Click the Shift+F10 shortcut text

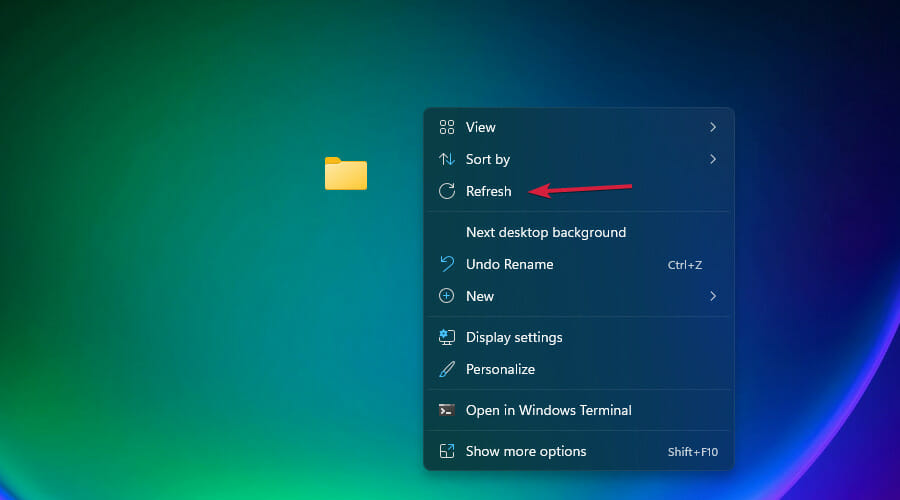[693, 452]
